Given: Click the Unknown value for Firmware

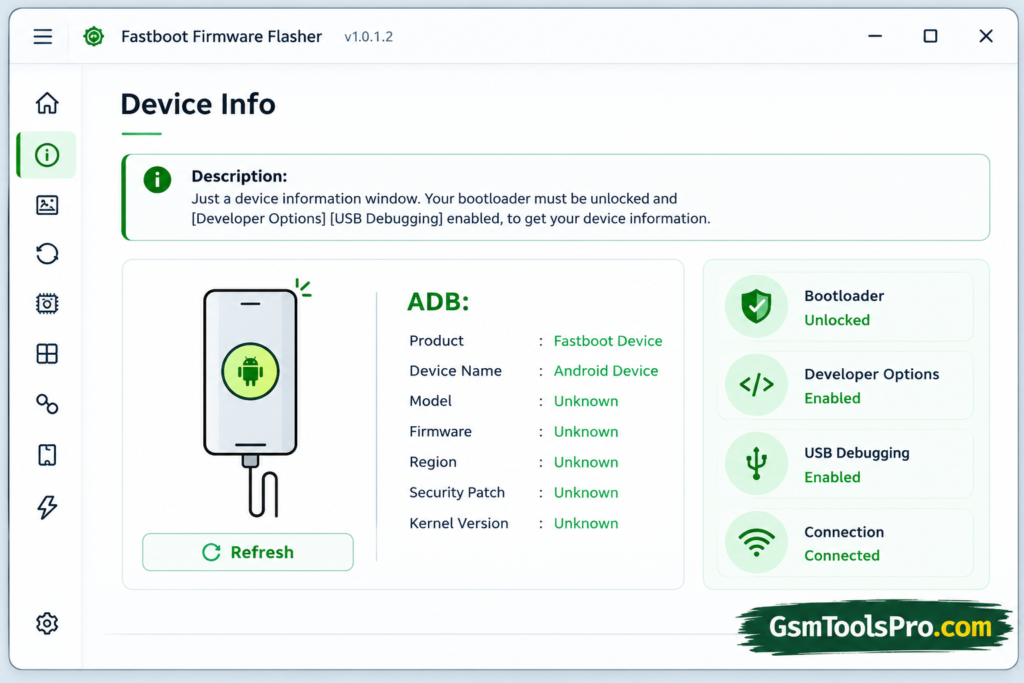Looking at the screenshot, I should (x=586, y=432).
